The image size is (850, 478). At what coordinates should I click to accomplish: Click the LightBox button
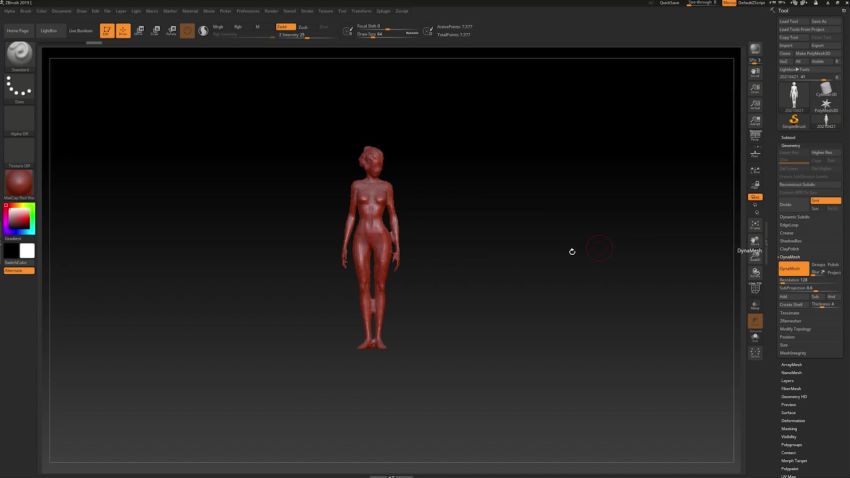49,31
